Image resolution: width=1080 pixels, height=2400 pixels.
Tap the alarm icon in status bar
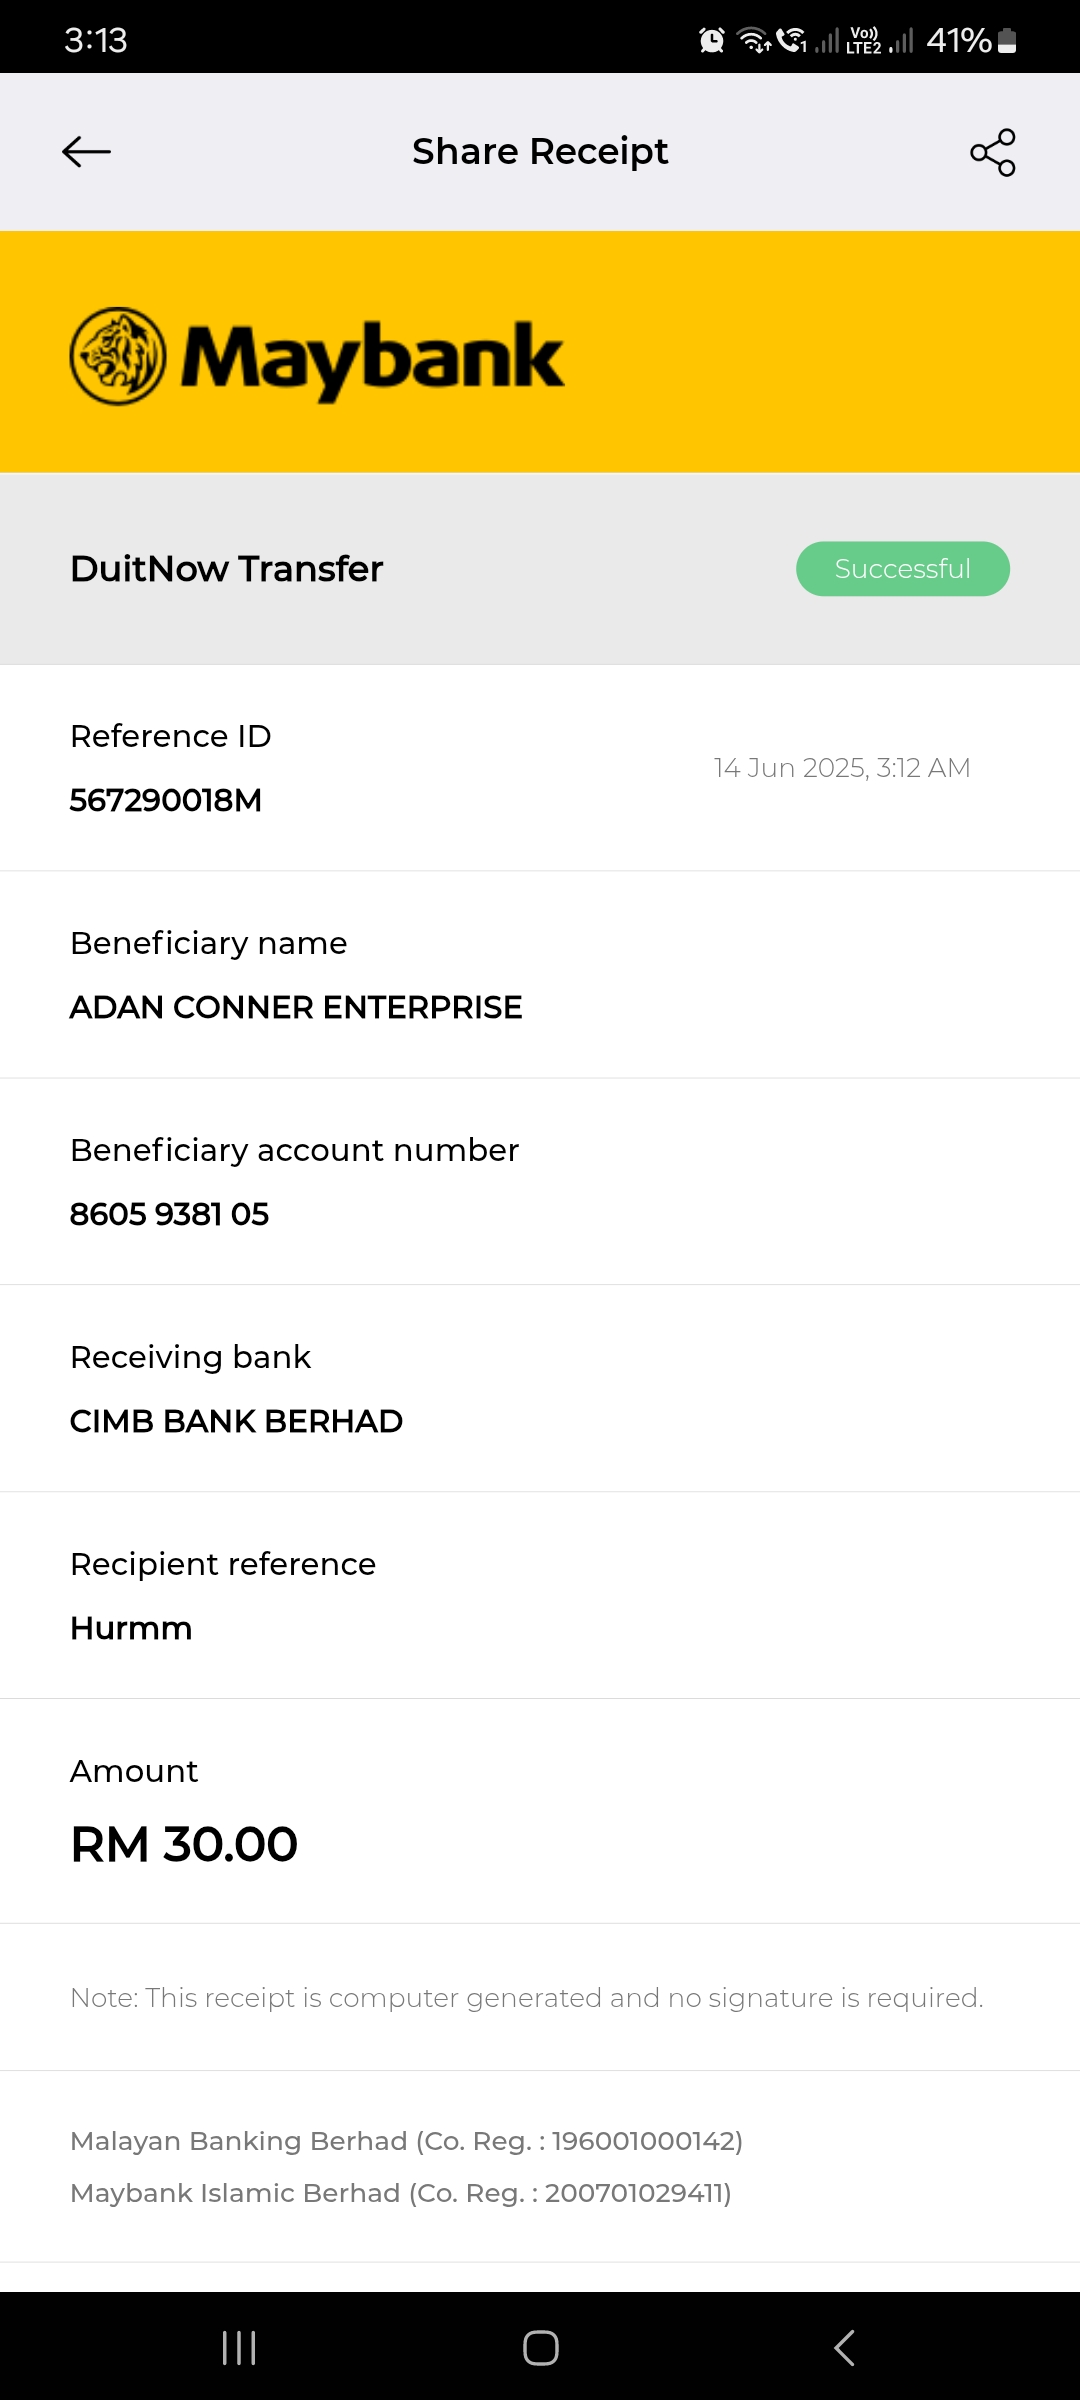(x=711, y=40)
